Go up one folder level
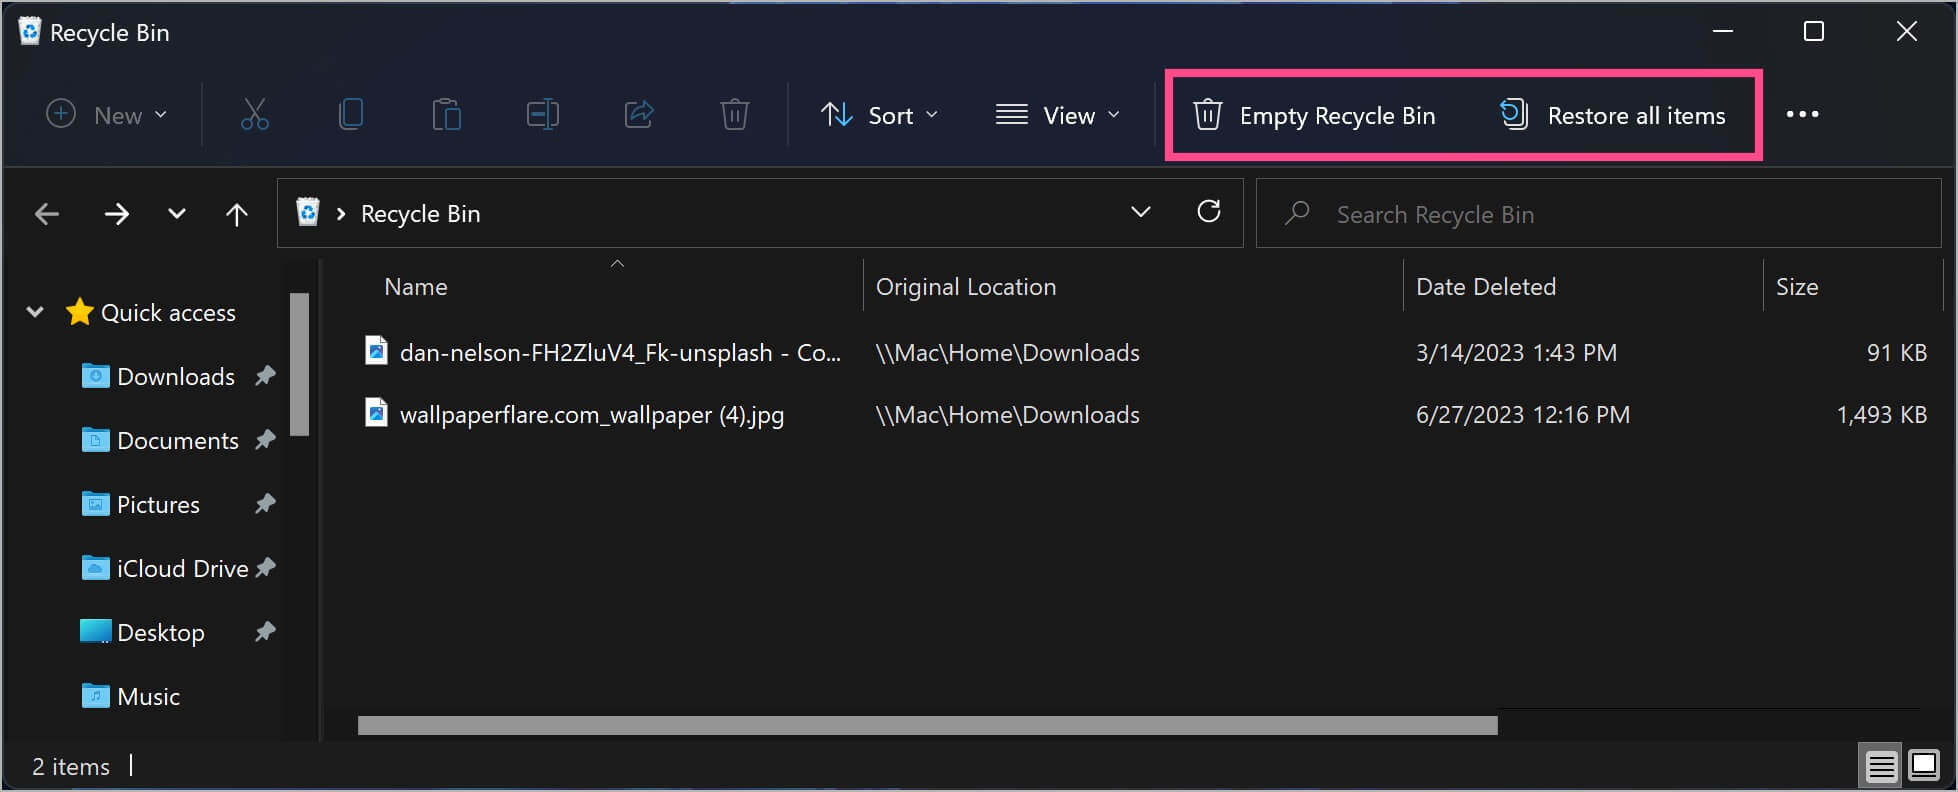The image size is (1958, 792). 236,214
